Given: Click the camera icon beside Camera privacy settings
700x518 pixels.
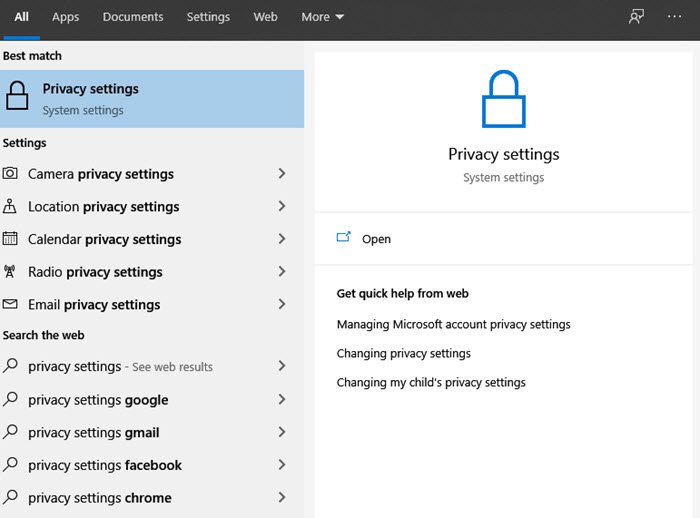Looking at the screenshot, I should (x=11, y=174).
